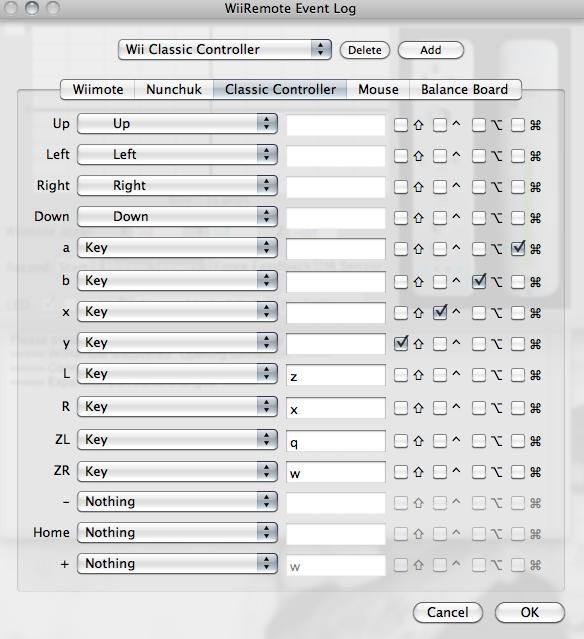Click the empty key field in the a row
Screen dimensions: 584x639
pos(336,249)
